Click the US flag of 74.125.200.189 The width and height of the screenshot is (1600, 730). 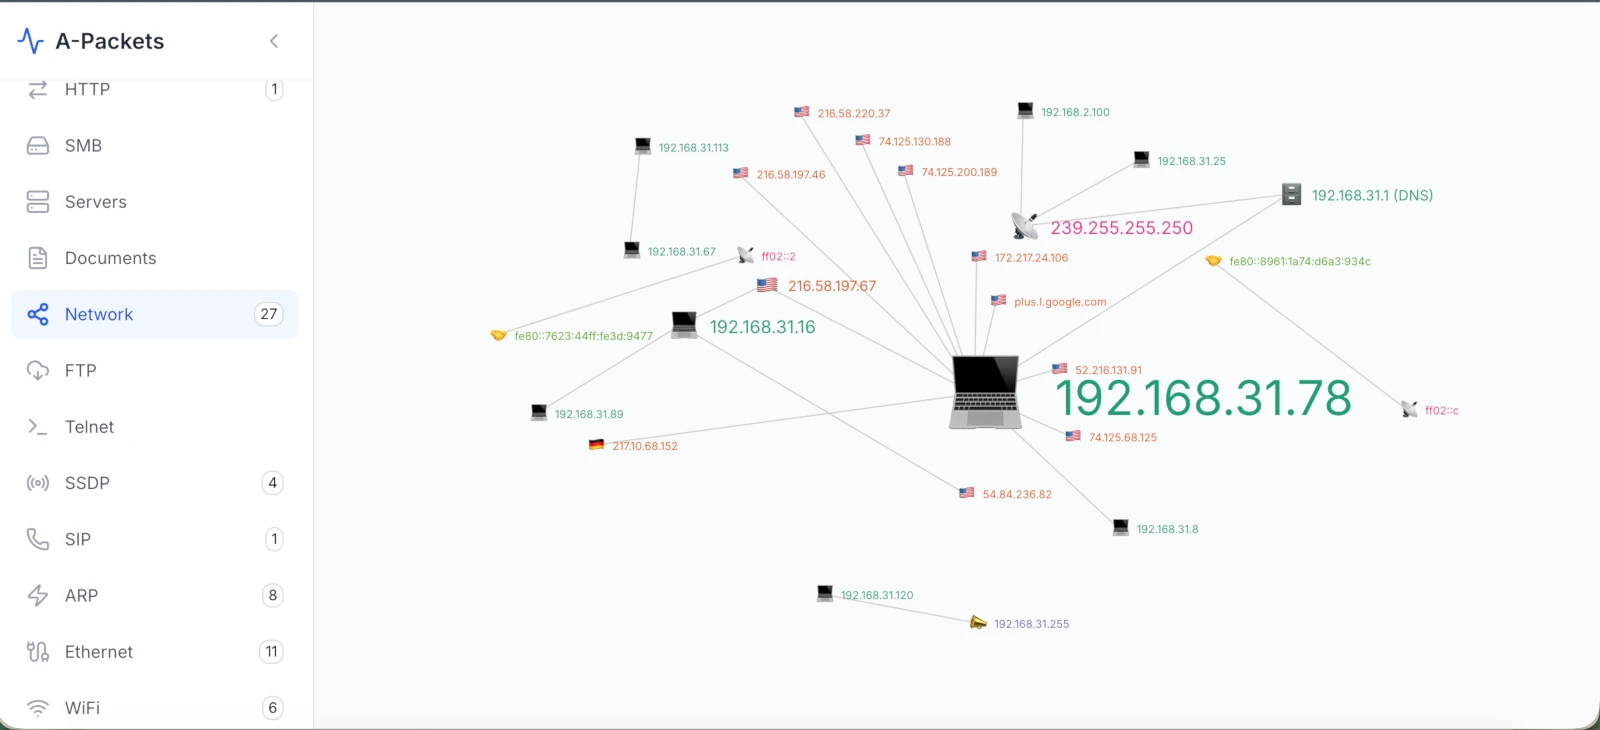click(906, 171)
